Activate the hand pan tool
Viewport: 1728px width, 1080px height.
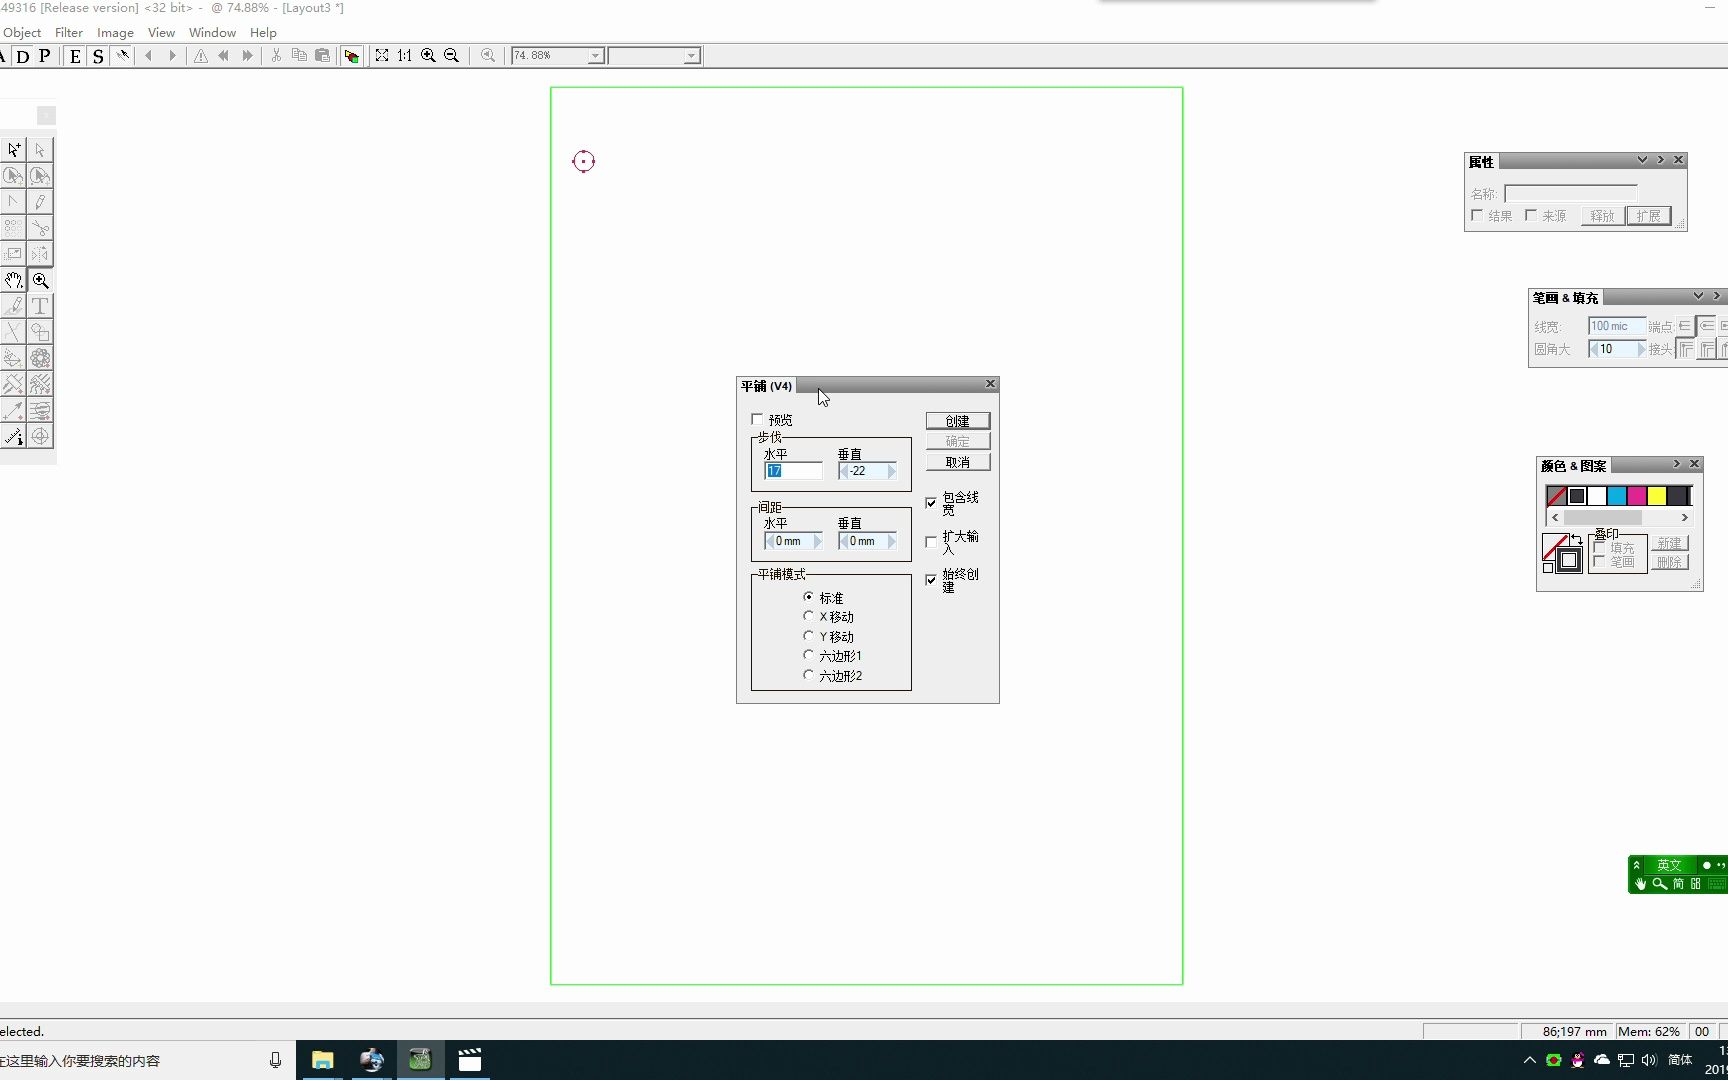pos(14,280)
